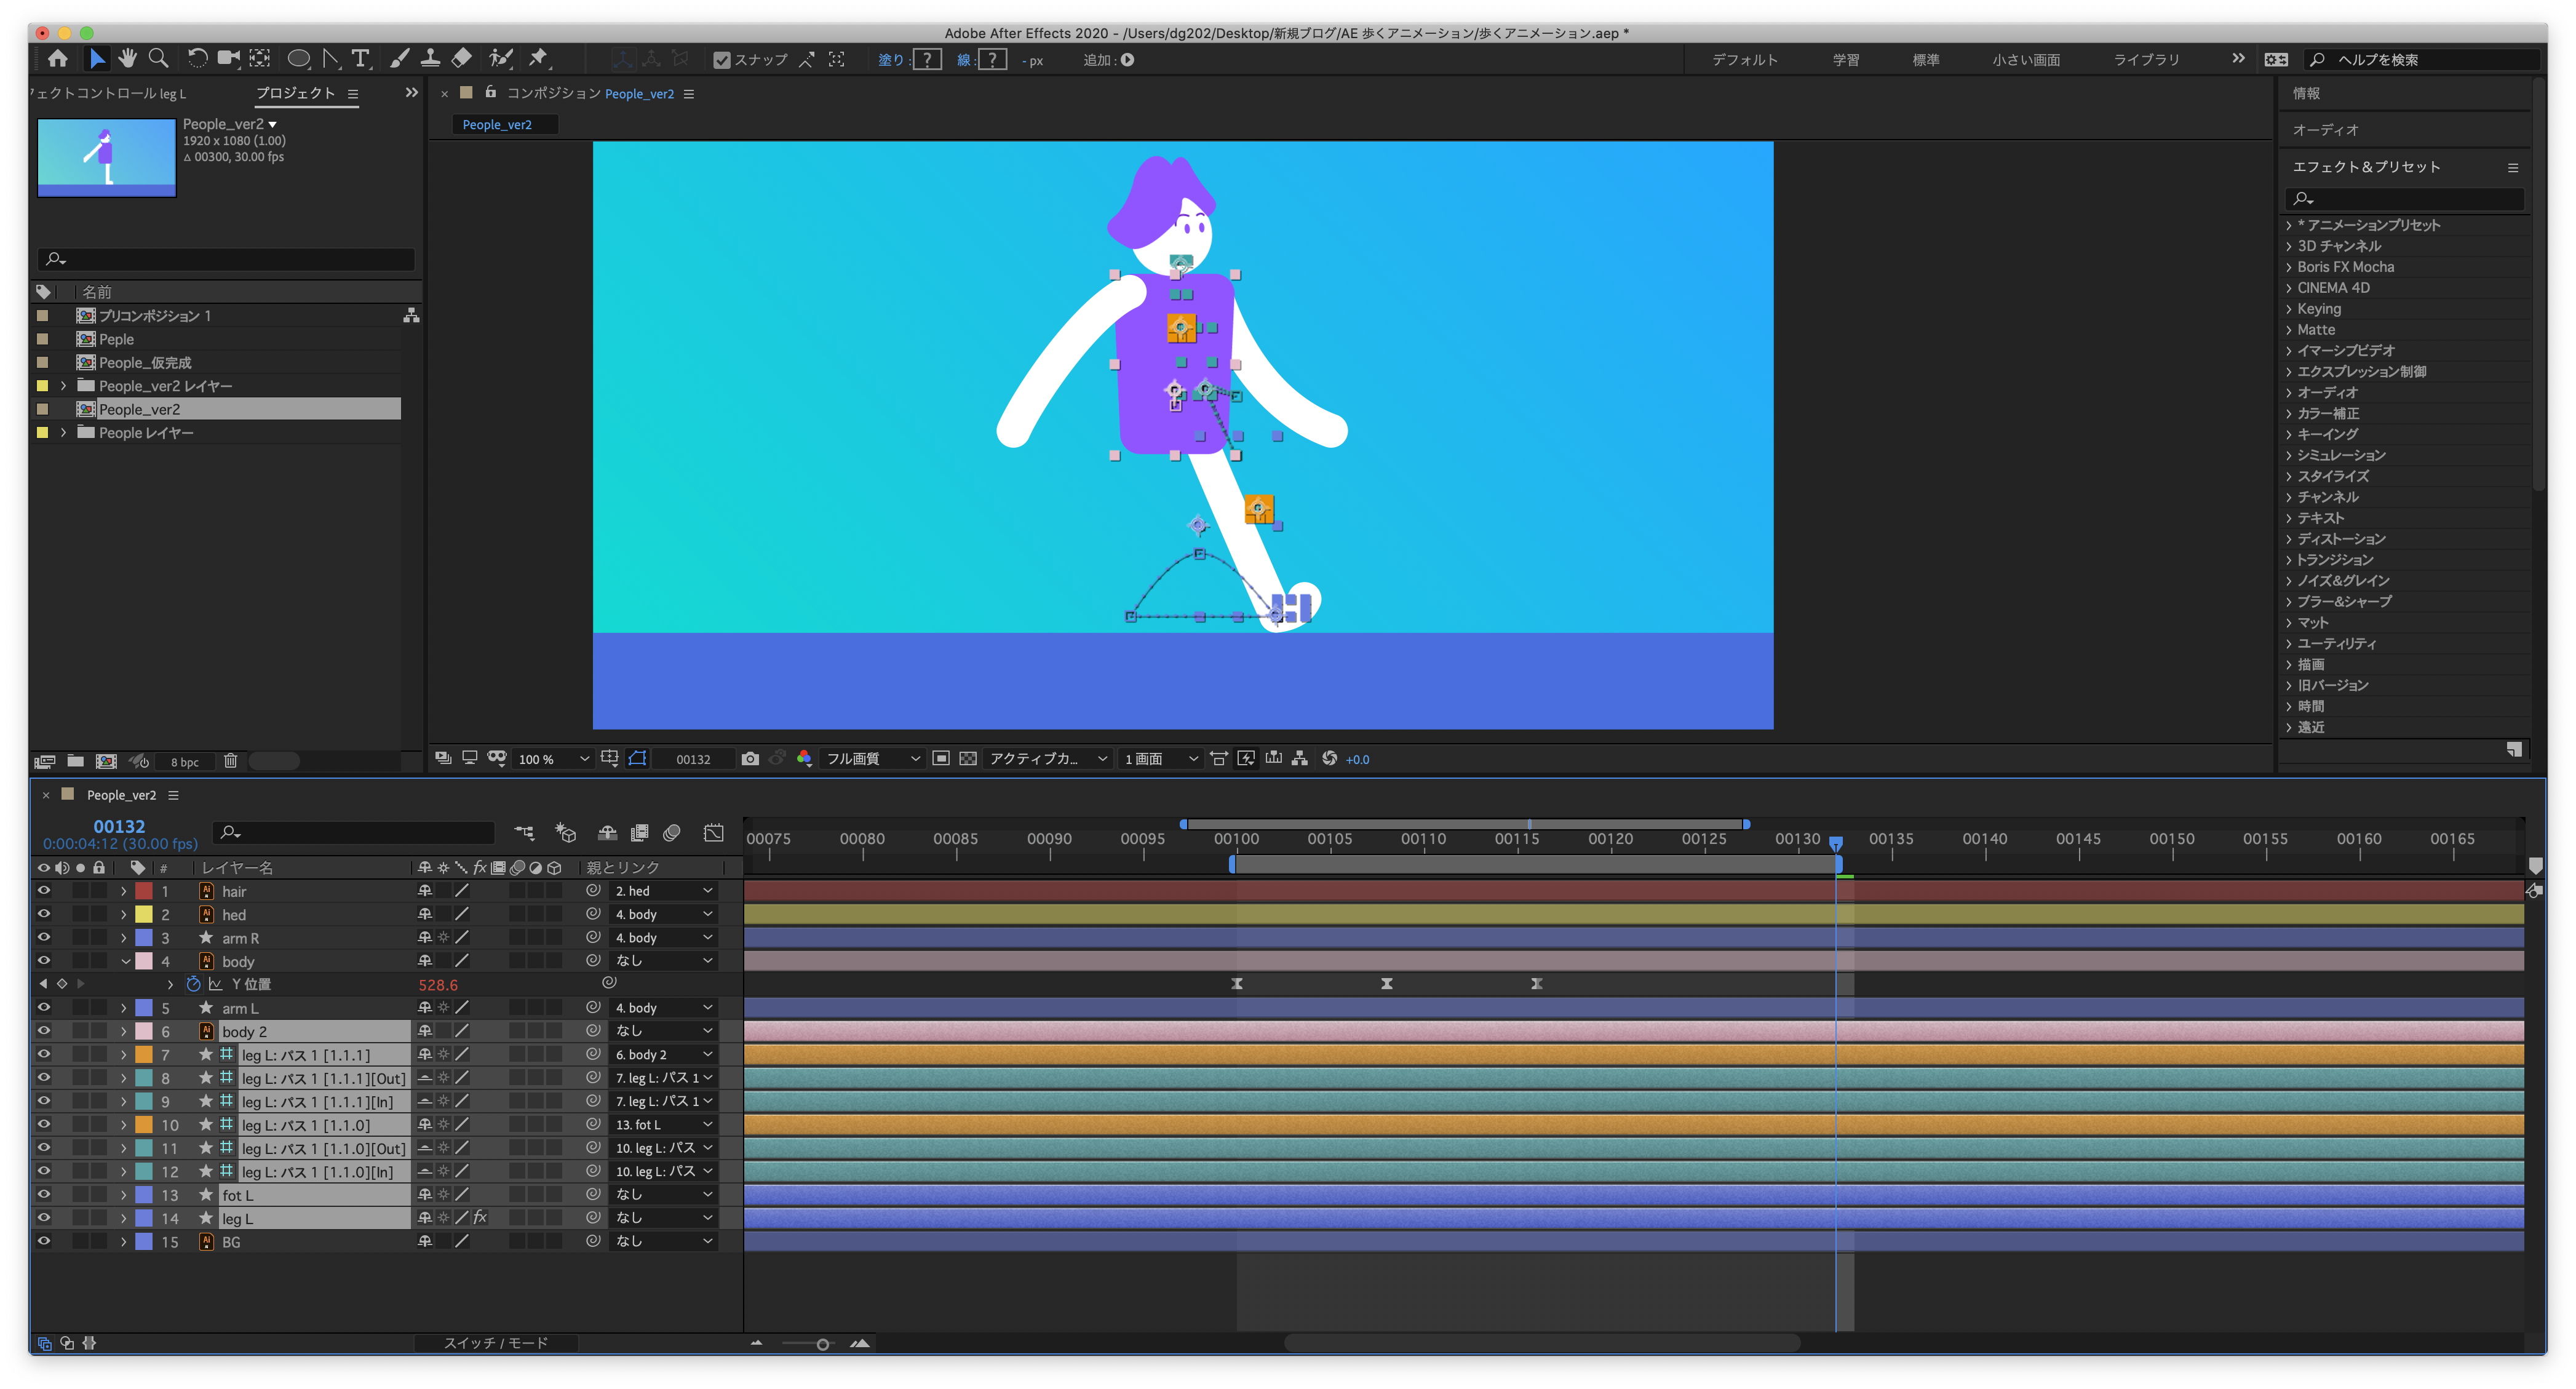Select the Ellipse shape tool
2576x1389 pixels.
(298, 59)
